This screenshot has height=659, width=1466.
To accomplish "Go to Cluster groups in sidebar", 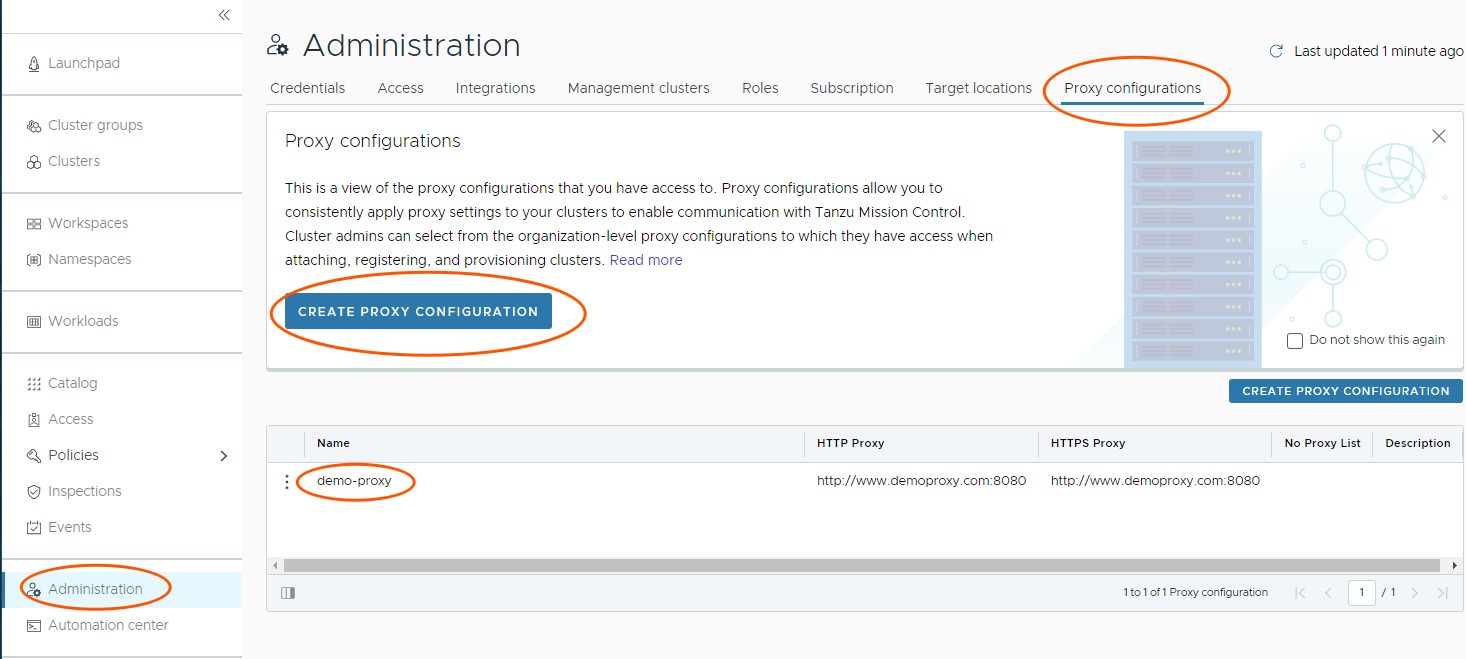I will click(x=95, y=125).
